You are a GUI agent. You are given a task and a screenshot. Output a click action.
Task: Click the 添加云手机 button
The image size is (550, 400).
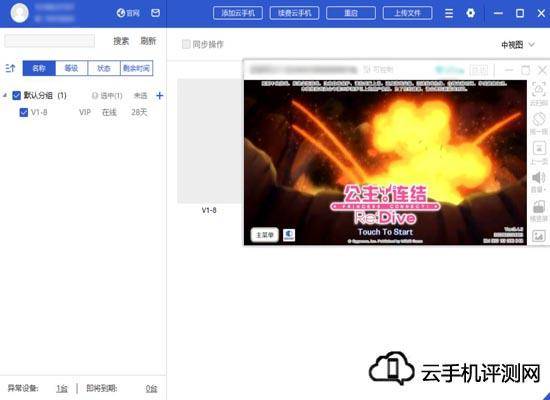(x=238, y=13)
